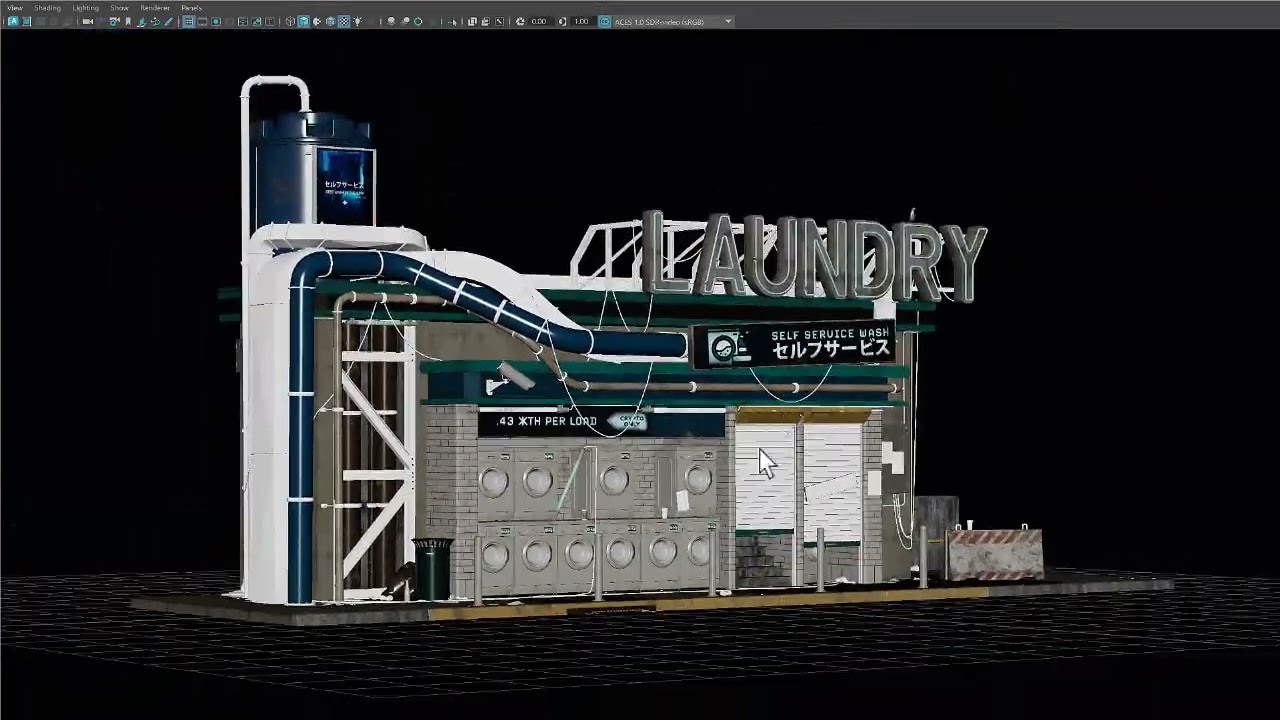Open the Shading menu
The image size is (1280, 720).
[x=47, y=8]
